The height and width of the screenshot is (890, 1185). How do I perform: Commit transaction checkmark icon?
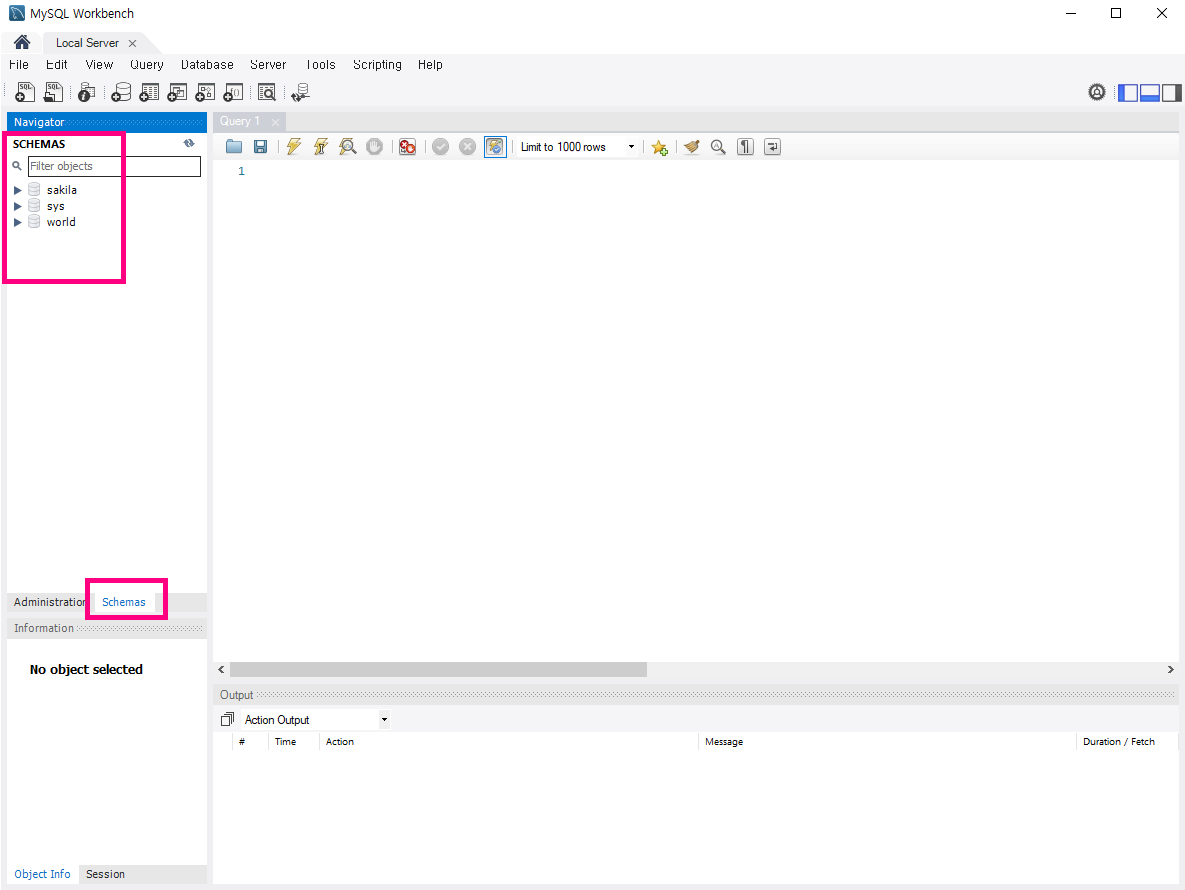pyautogui.click(x=441, y=147)
